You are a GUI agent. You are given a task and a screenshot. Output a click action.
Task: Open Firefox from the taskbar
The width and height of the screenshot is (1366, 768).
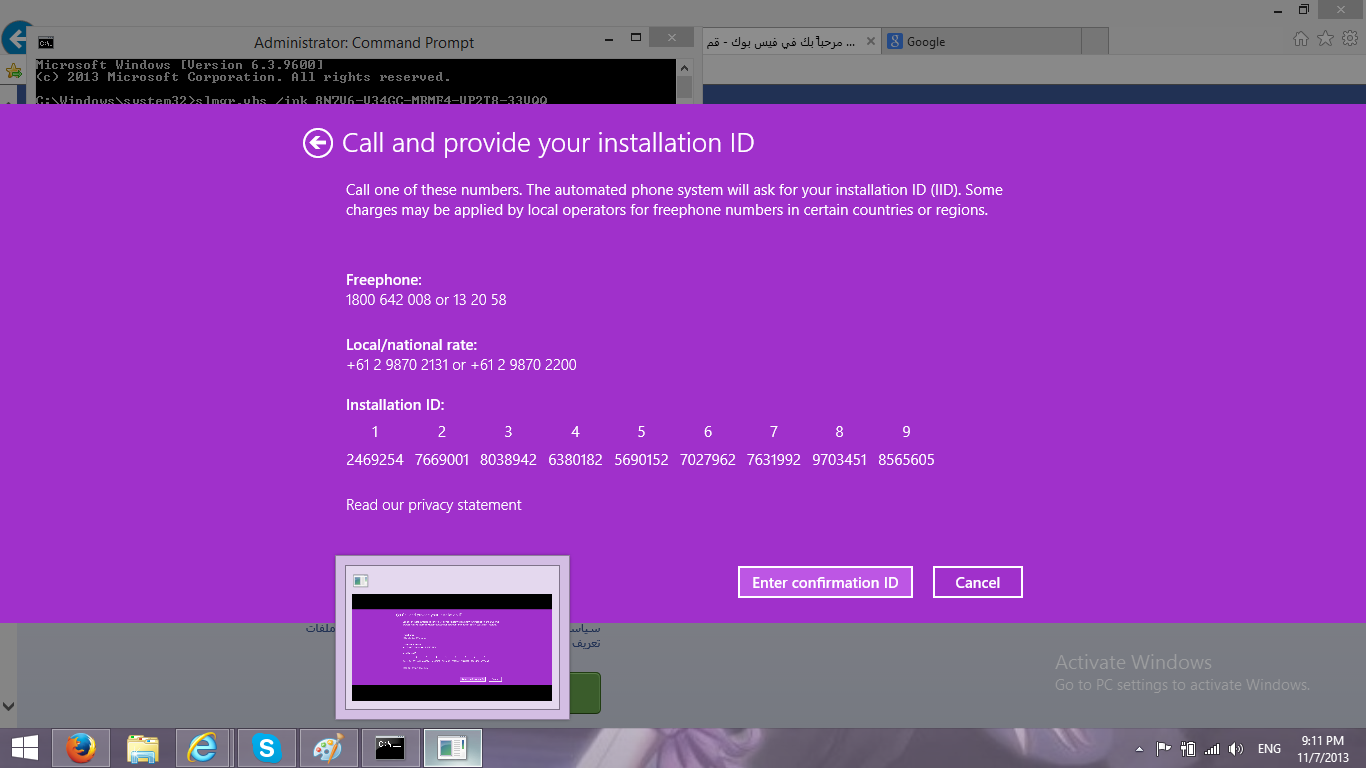pos(80,748)
